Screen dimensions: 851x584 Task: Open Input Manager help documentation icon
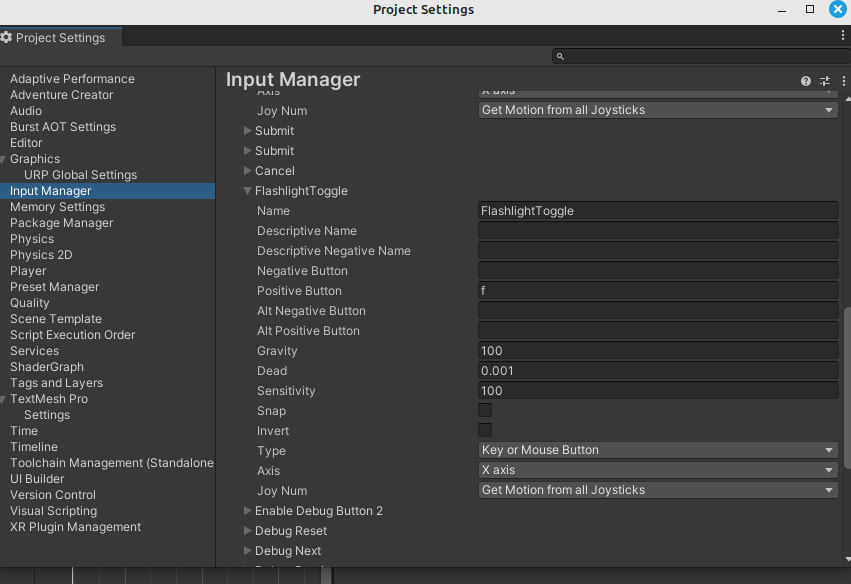(x=805, y=81)
